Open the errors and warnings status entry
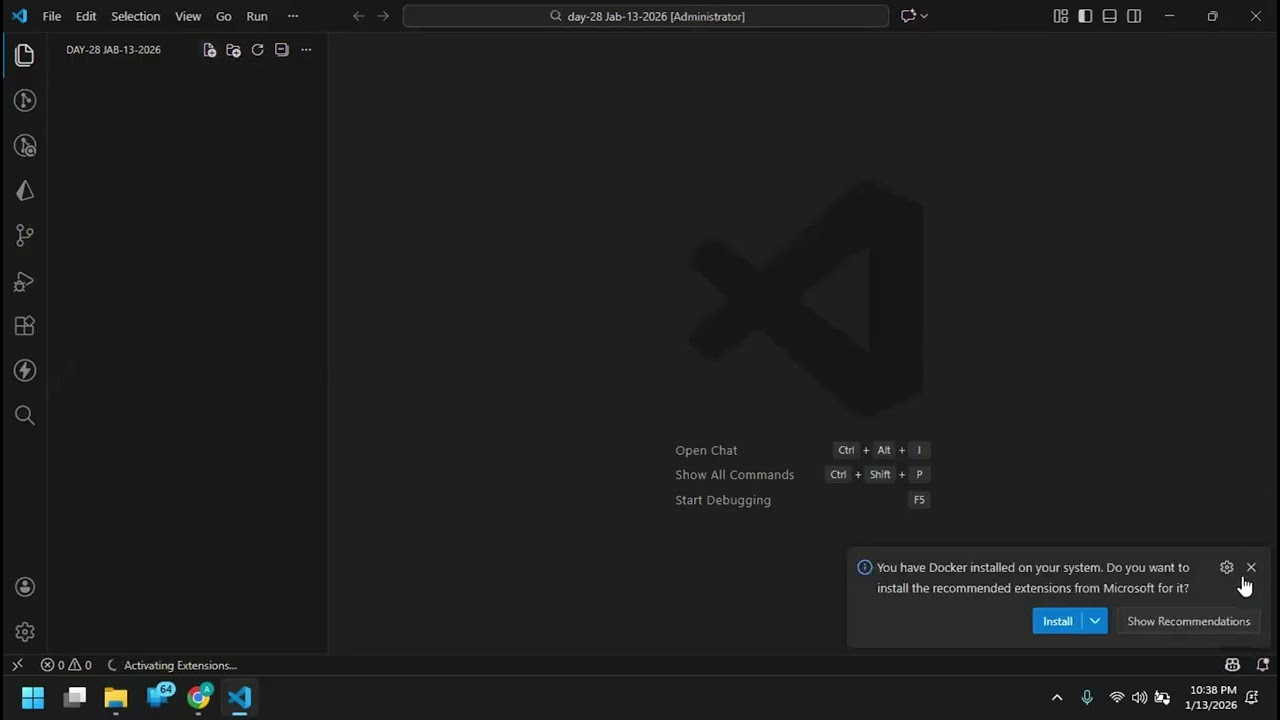 pos(66,665)
